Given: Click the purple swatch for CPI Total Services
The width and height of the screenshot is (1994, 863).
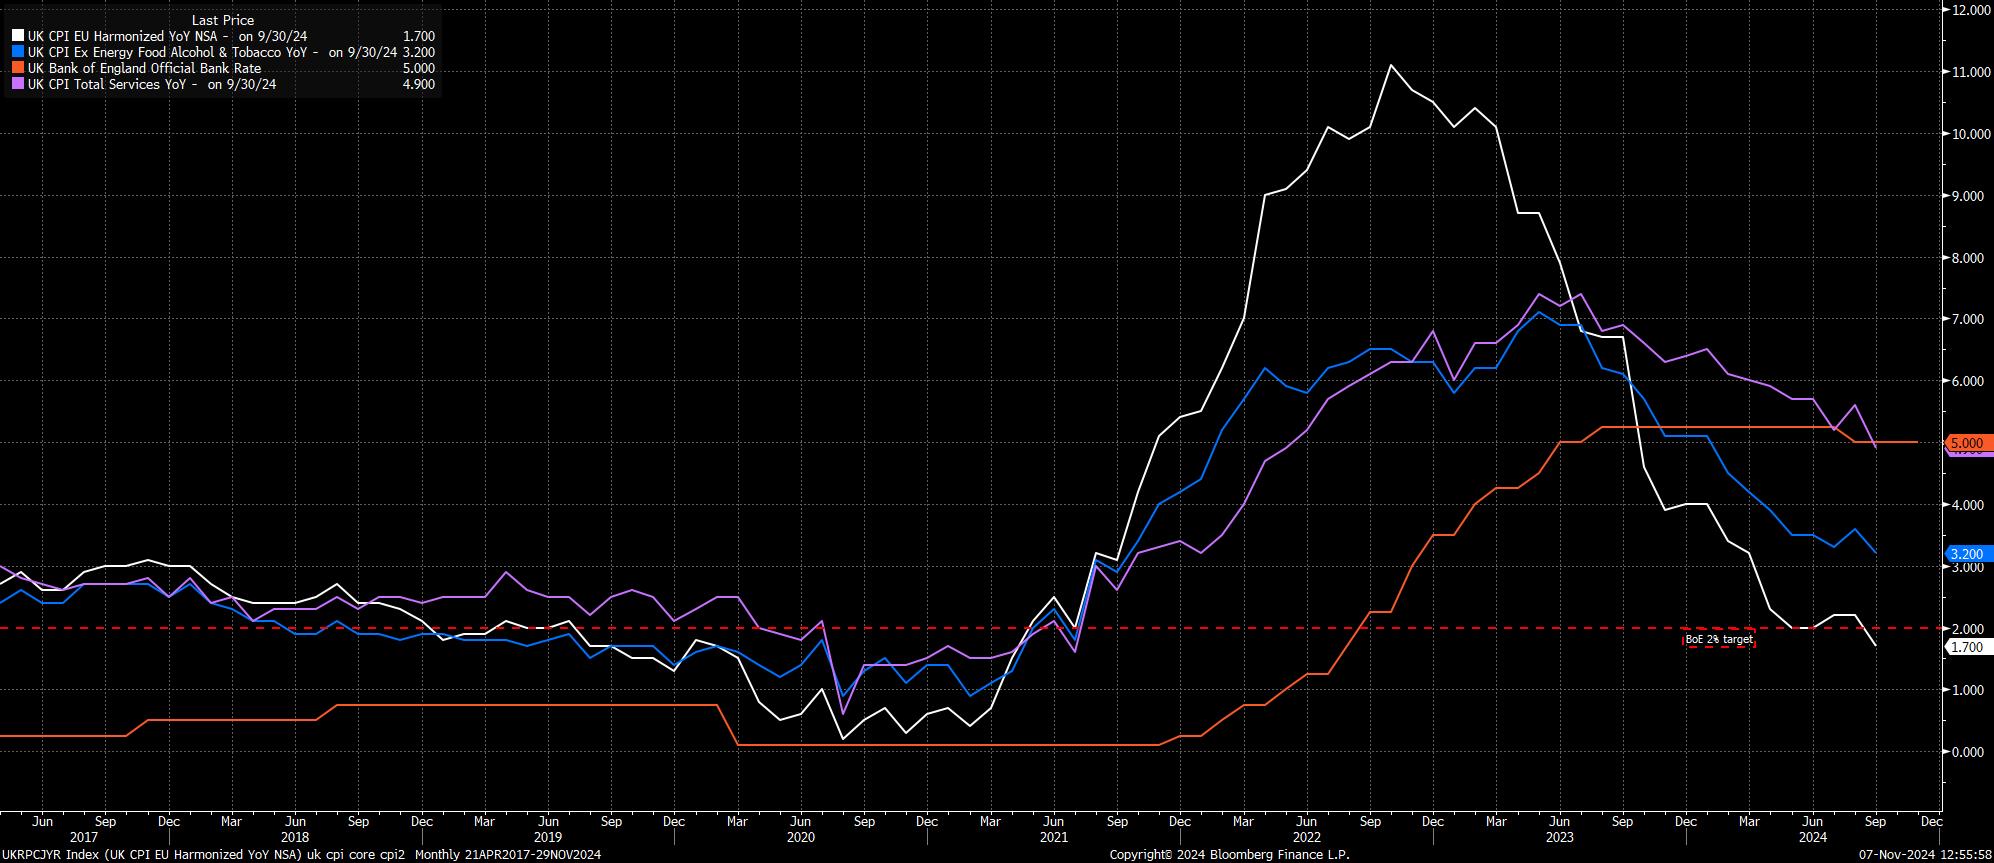Looking at the screenshot, I should pos(17,84).
